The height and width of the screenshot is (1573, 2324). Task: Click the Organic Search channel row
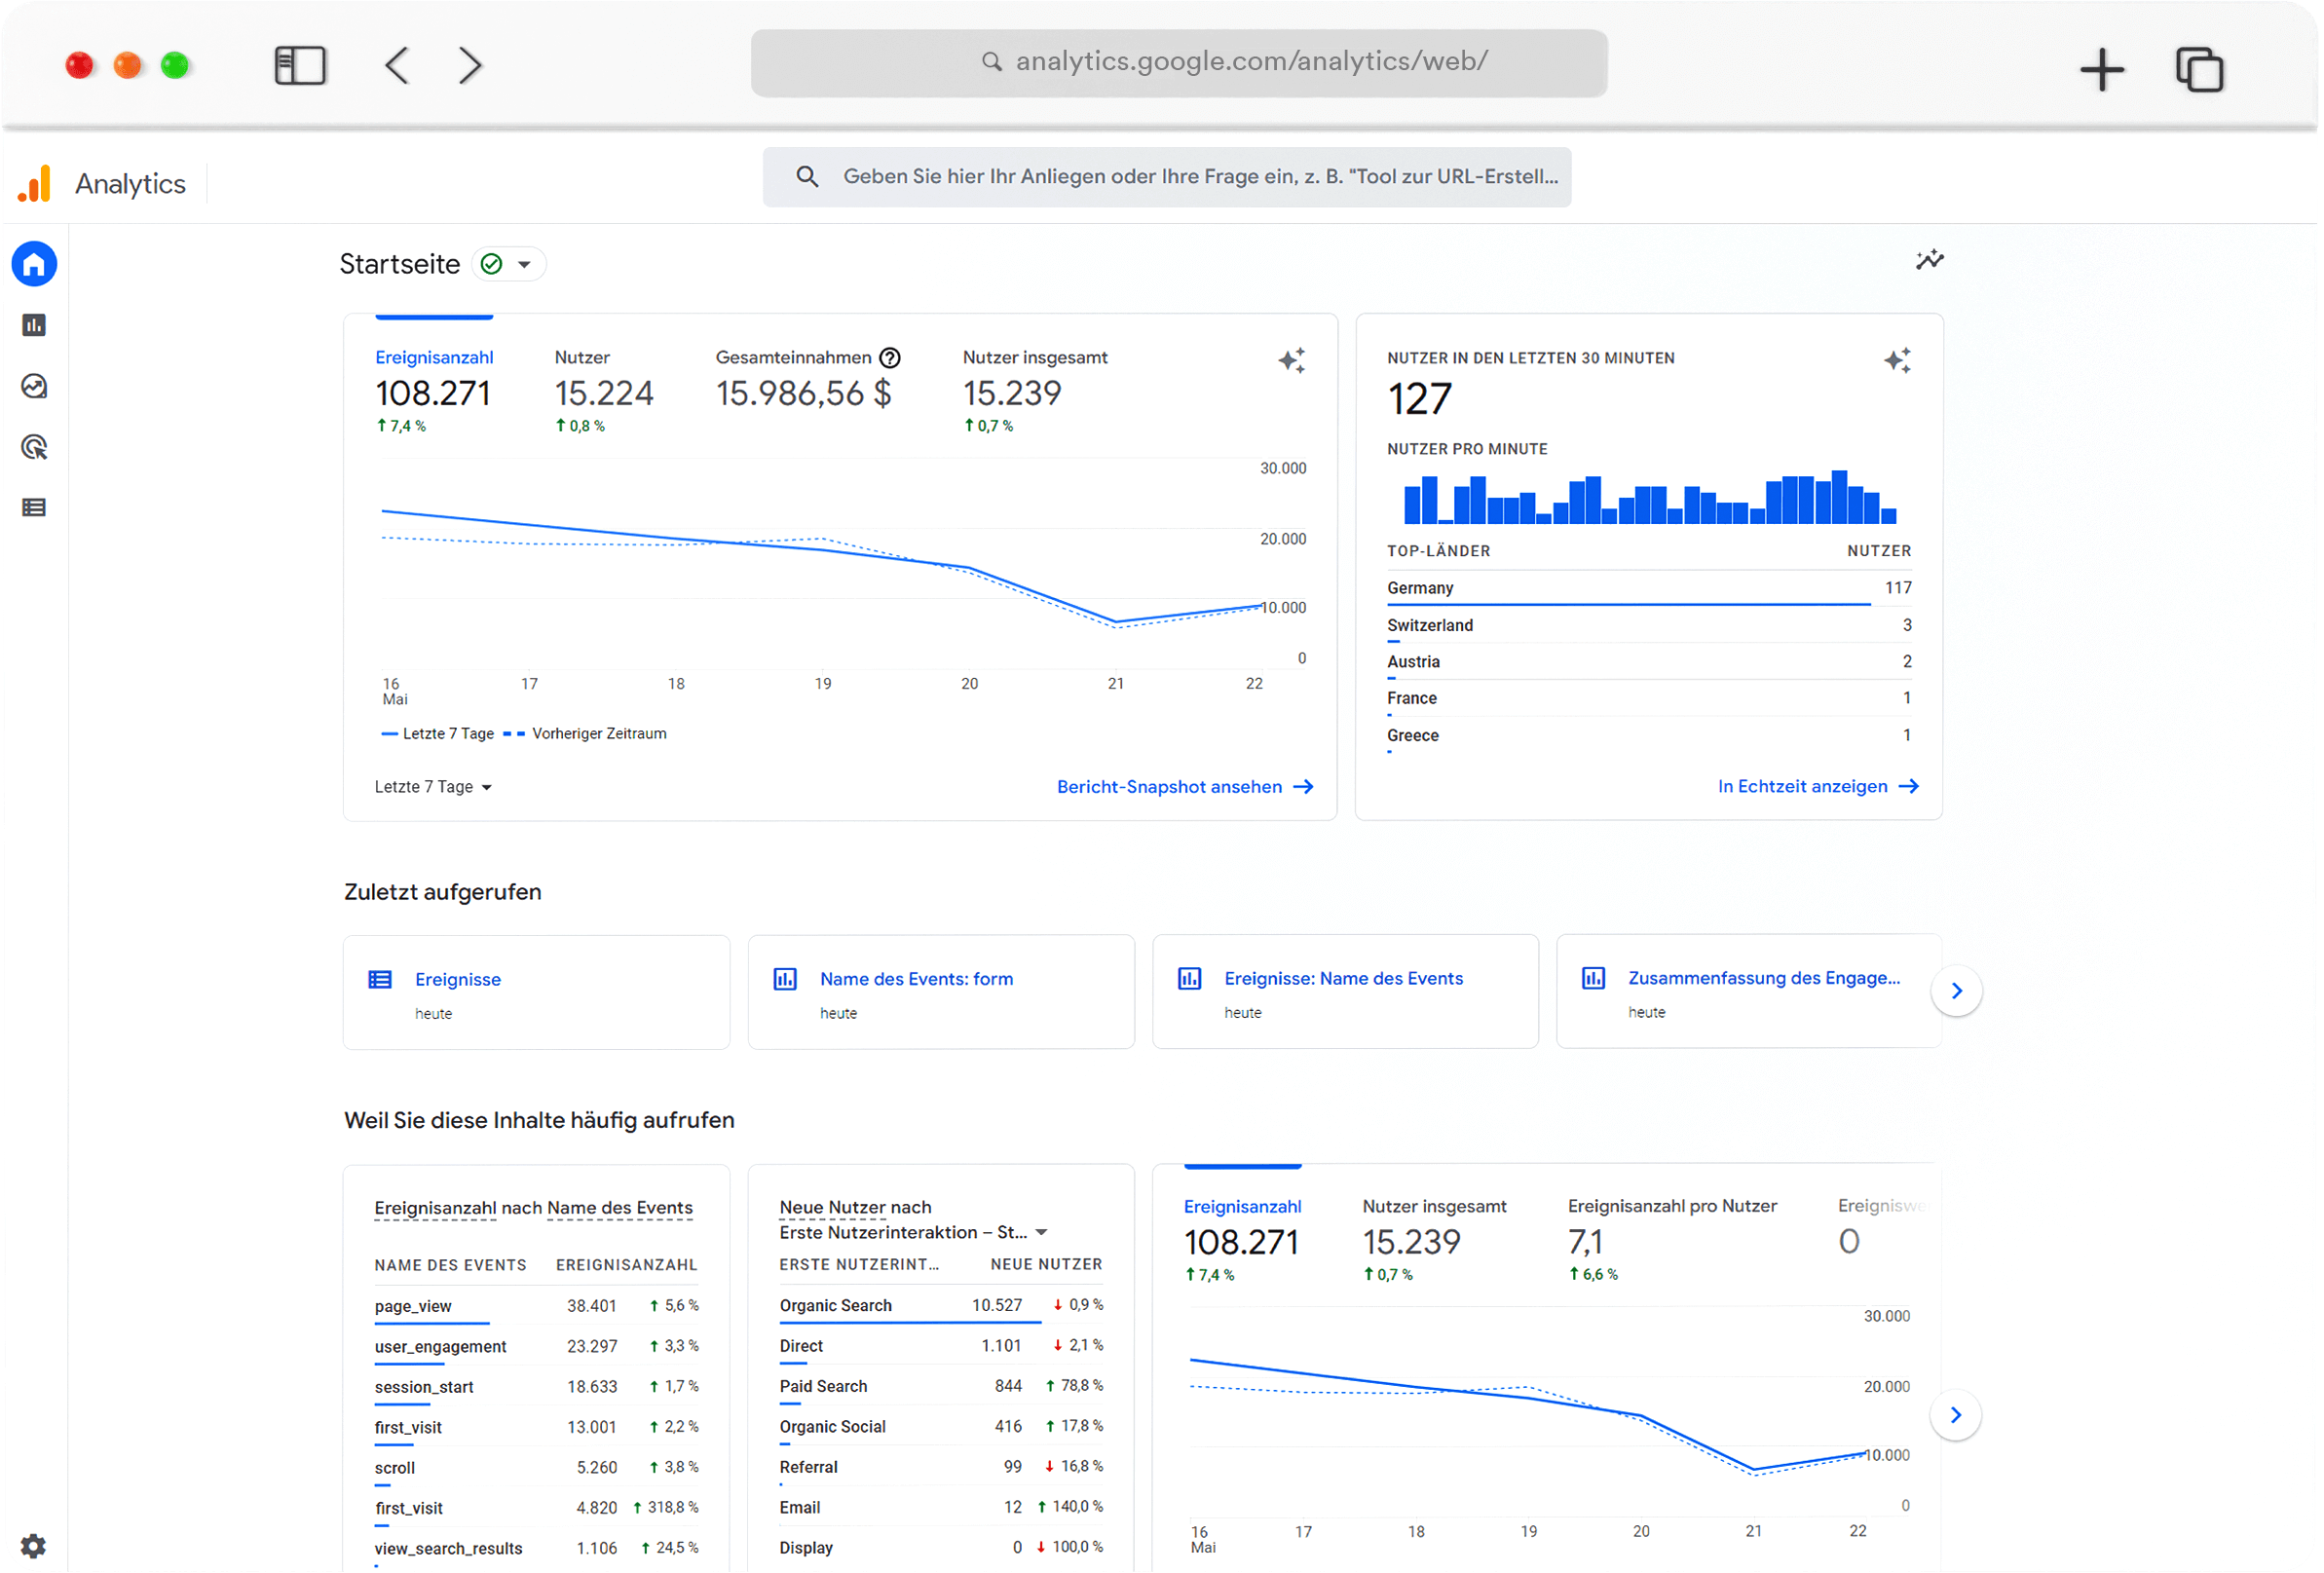(941, 1307)
